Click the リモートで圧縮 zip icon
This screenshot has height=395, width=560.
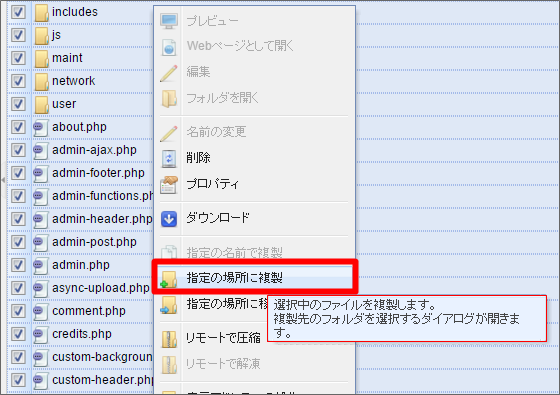(x=169, y=339)
